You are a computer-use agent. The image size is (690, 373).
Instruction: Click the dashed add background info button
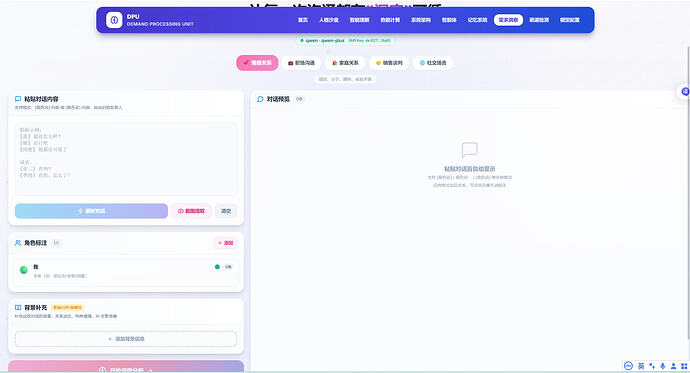tap(126, 339)
